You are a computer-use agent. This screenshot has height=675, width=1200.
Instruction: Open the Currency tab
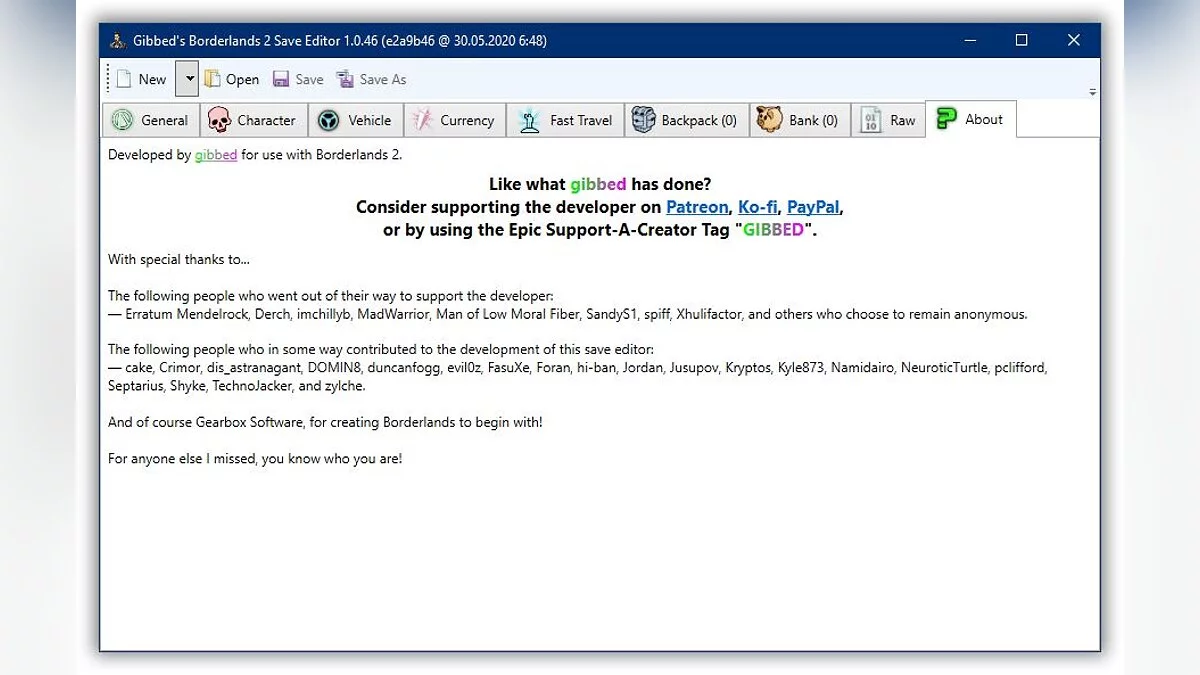pos(454,120)
